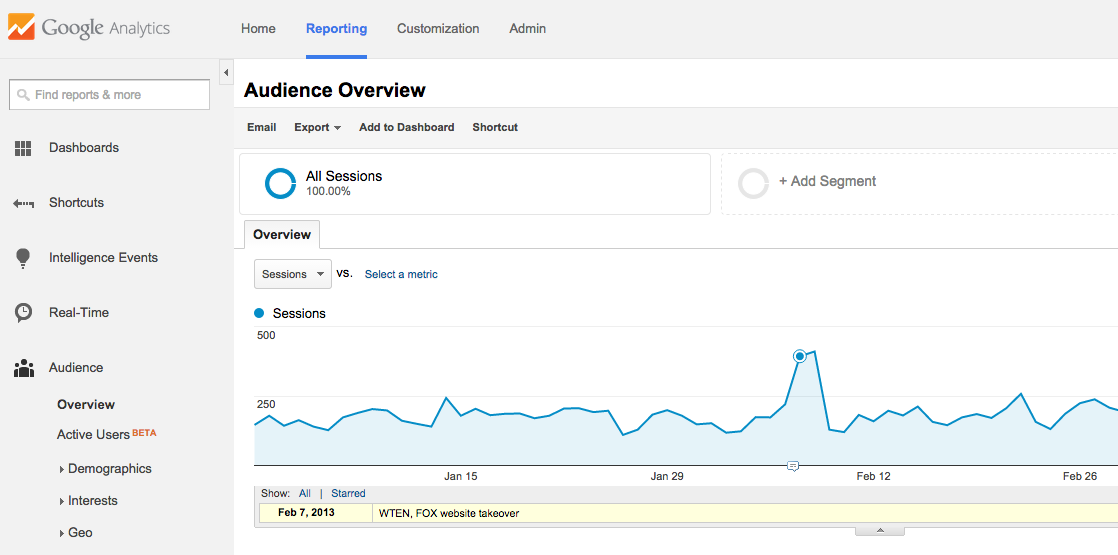Click the Find reports & more search field
Screen dimensions: 1118x555
click(109, 95)
